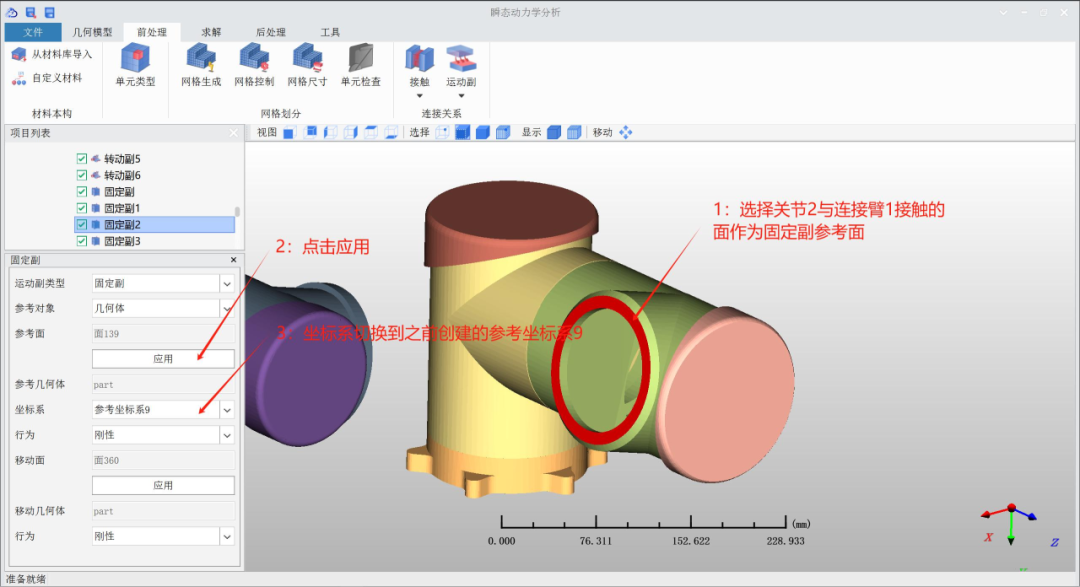Select the top-face view cube icon
Viewport: 1080px width, 587px height.
tap(371, 132)
